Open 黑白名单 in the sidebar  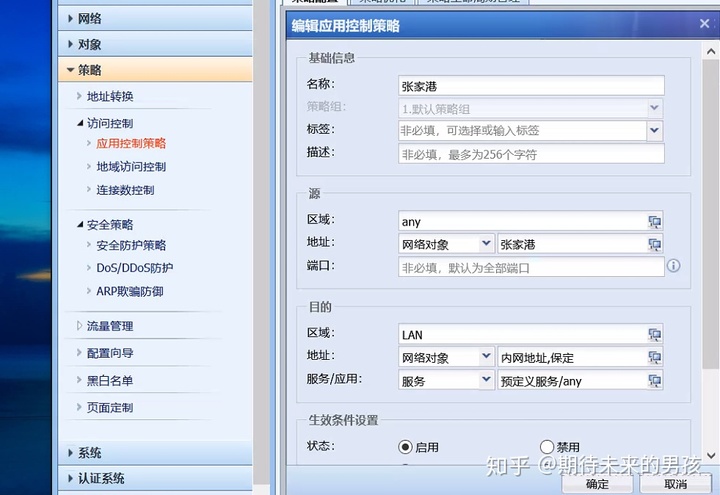click(110, 381)
